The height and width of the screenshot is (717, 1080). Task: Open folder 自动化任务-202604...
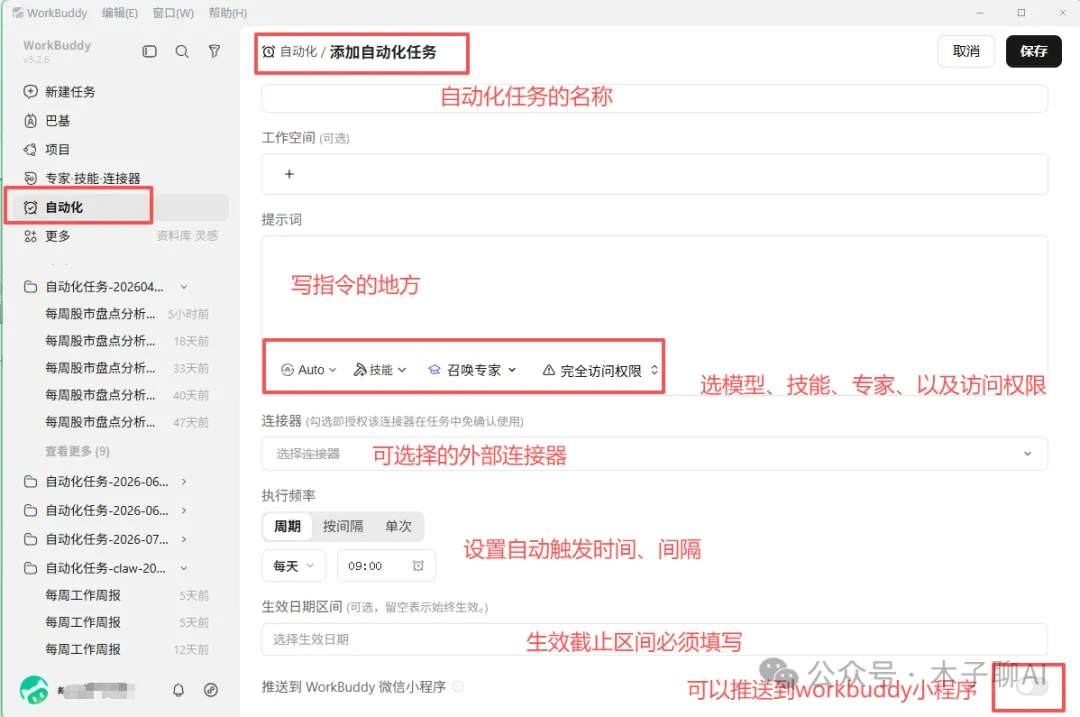point(104,287)
